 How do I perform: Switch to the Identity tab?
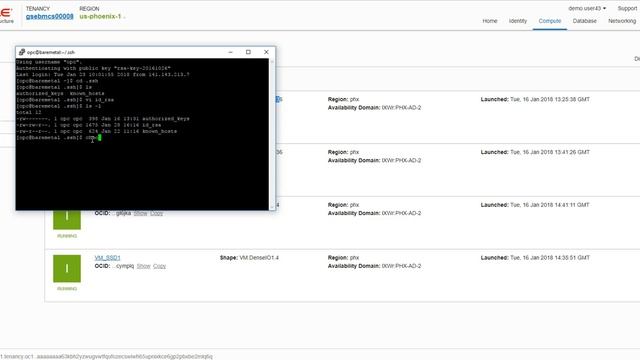coord(518,21)
